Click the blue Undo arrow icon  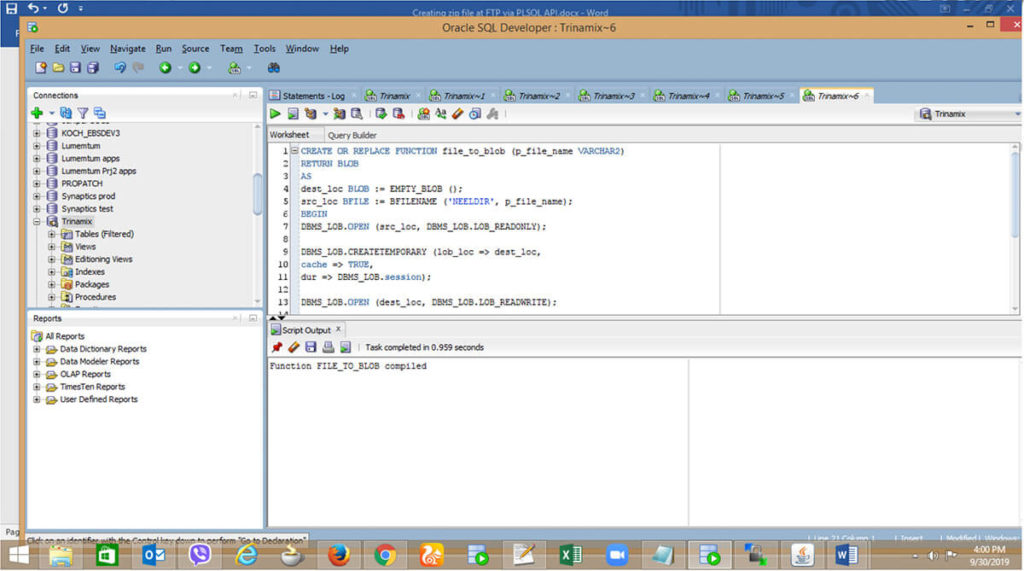(x=120, y=67)
